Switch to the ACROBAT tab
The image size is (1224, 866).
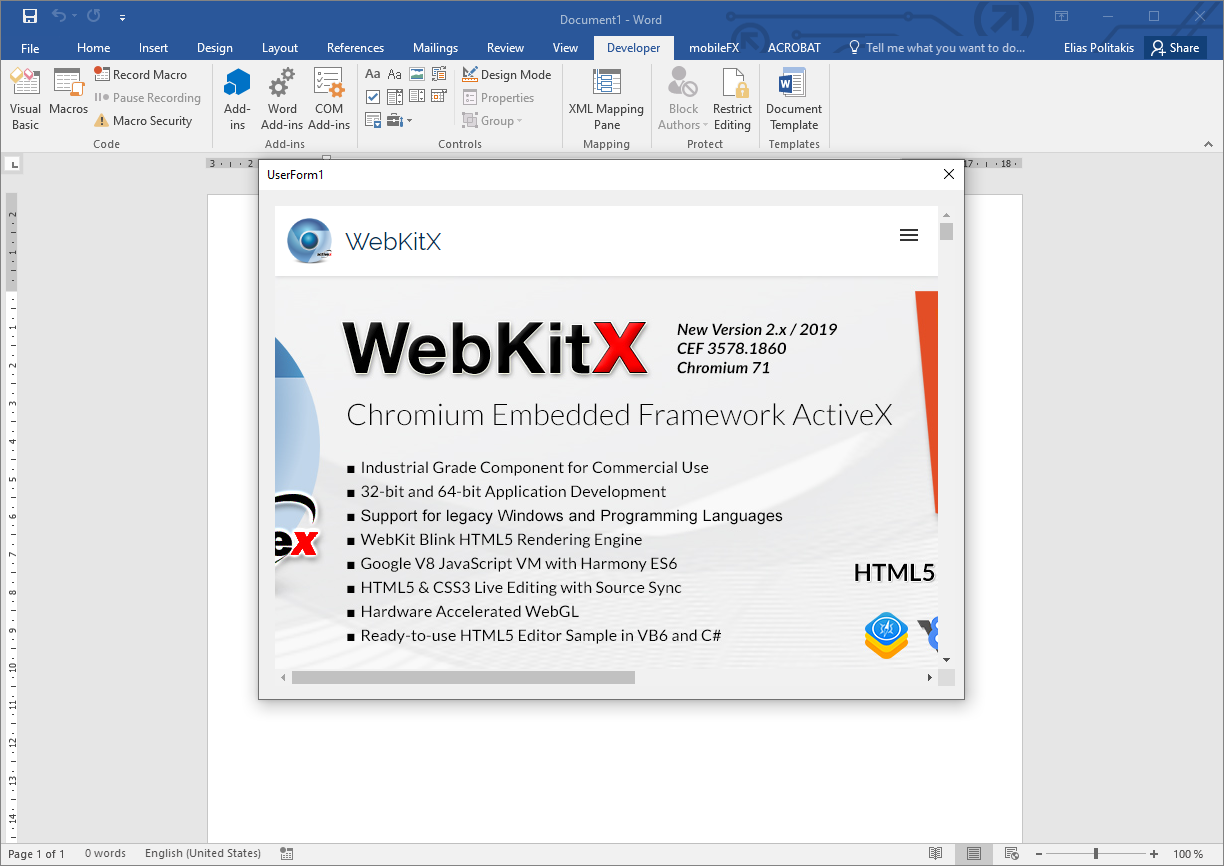pyautogui.click(x=794, y=48)
